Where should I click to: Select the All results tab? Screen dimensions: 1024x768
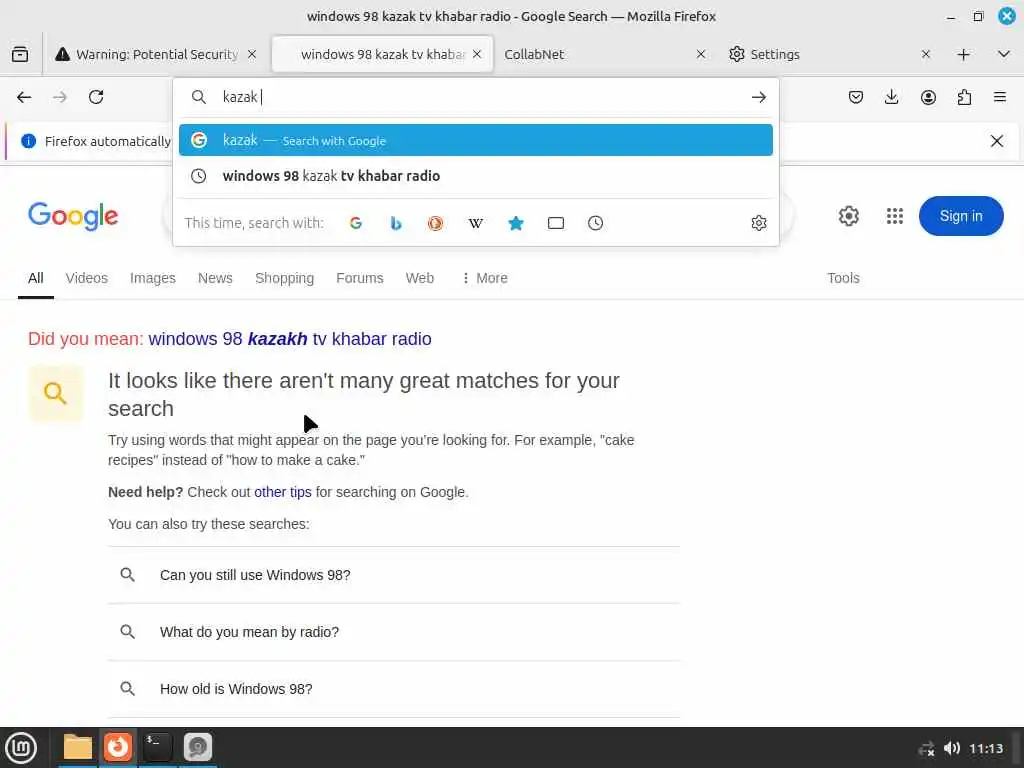36,278
